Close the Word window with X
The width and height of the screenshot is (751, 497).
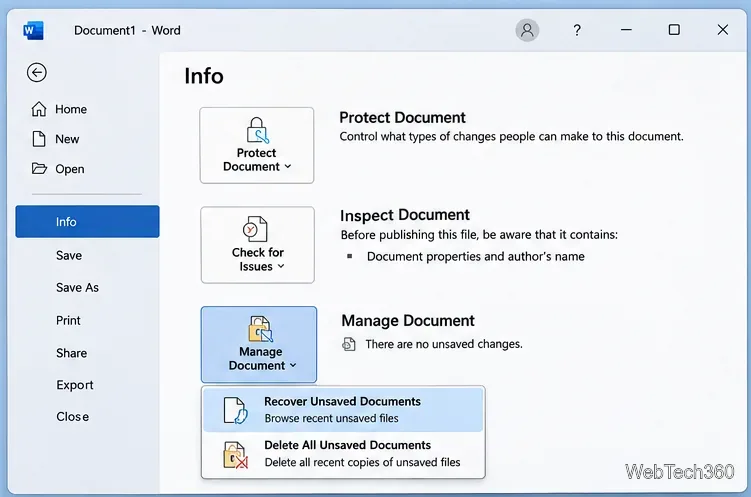(x=723, y=30)
